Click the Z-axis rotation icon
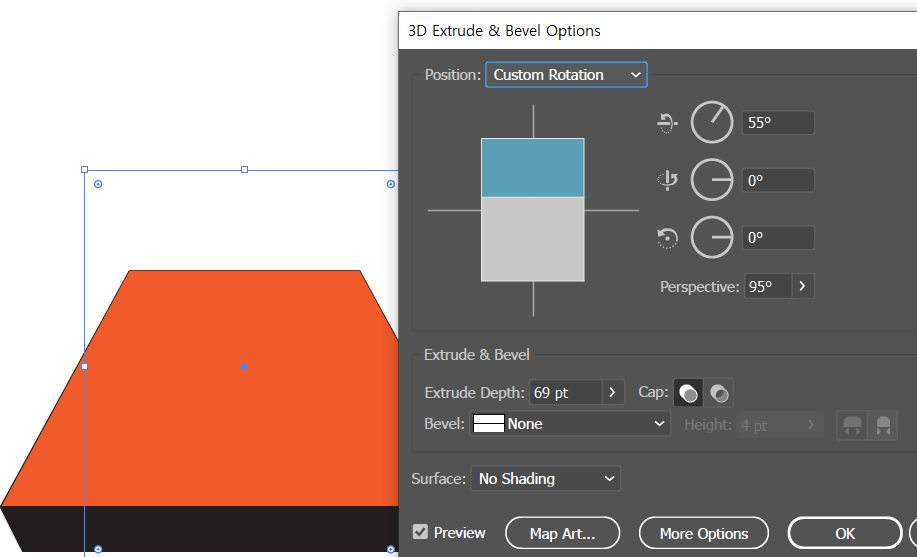 click(x=667, y=238)
